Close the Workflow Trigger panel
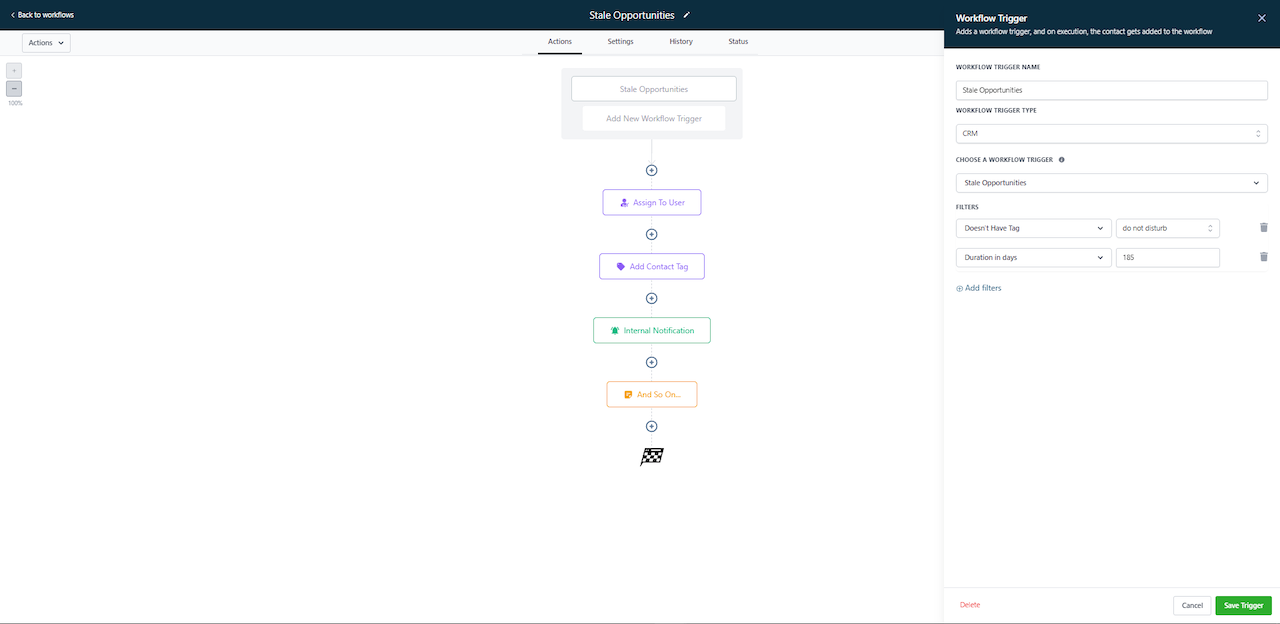 (1261, 18)
